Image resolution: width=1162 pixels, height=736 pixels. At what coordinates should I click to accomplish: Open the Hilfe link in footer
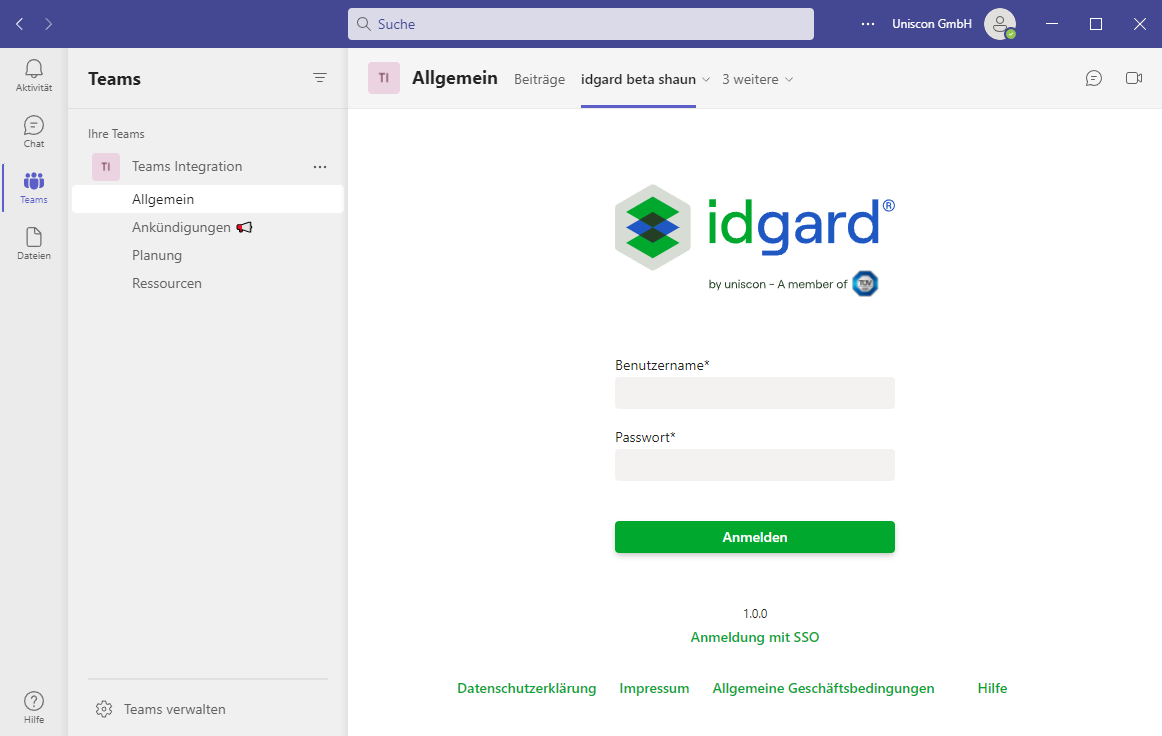tap(992, 689)
